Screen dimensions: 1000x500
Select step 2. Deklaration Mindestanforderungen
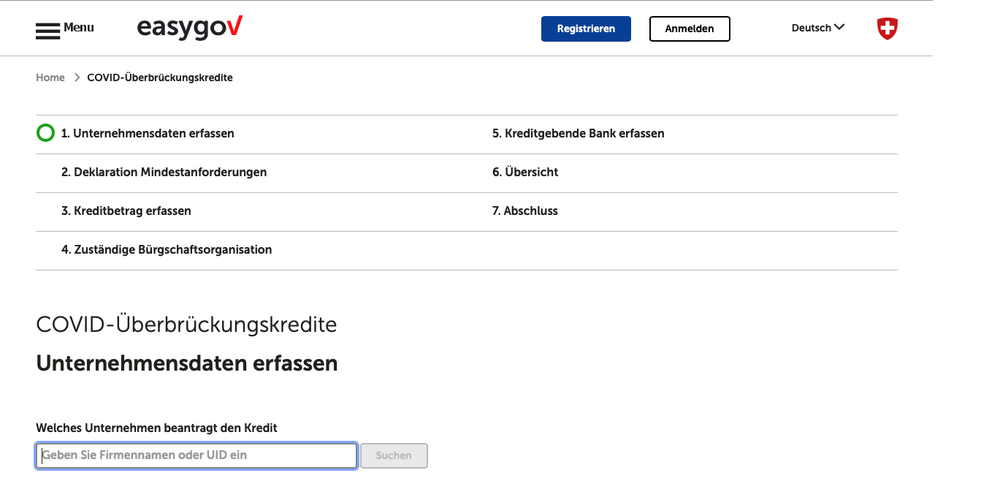164,172
